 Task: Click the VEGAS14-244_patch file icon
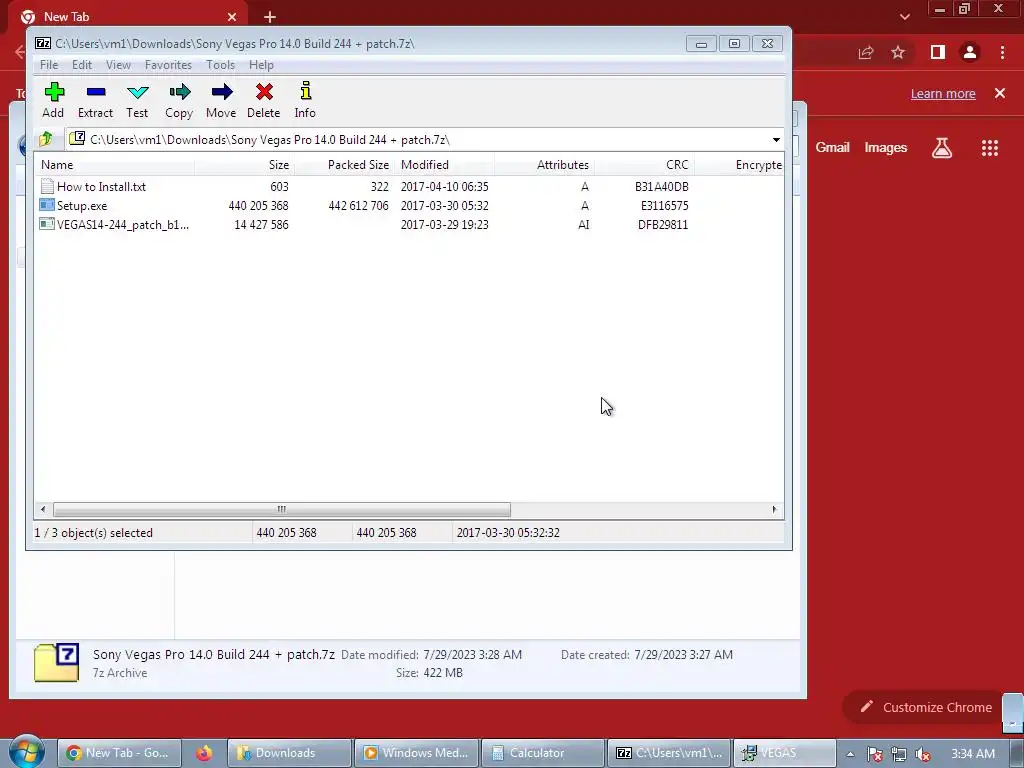47,224
